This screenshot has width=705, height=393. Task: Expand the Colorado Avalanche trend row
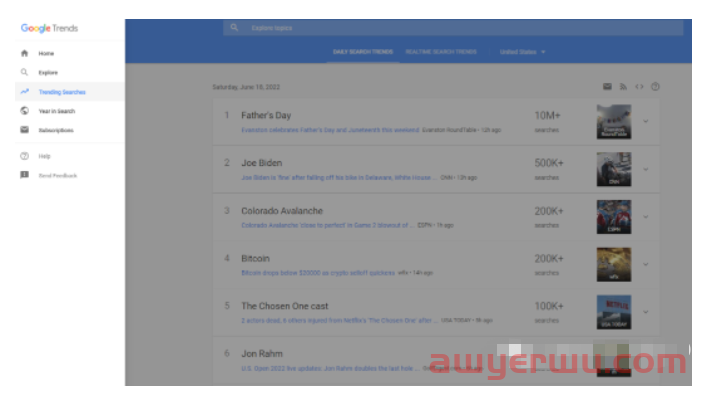click(x=646, y=217)
